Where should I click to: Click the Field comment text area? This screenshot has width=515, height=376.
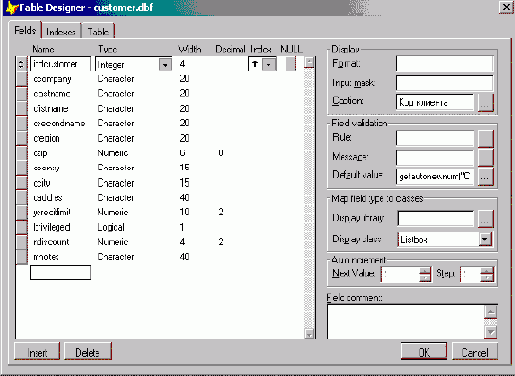405,322
